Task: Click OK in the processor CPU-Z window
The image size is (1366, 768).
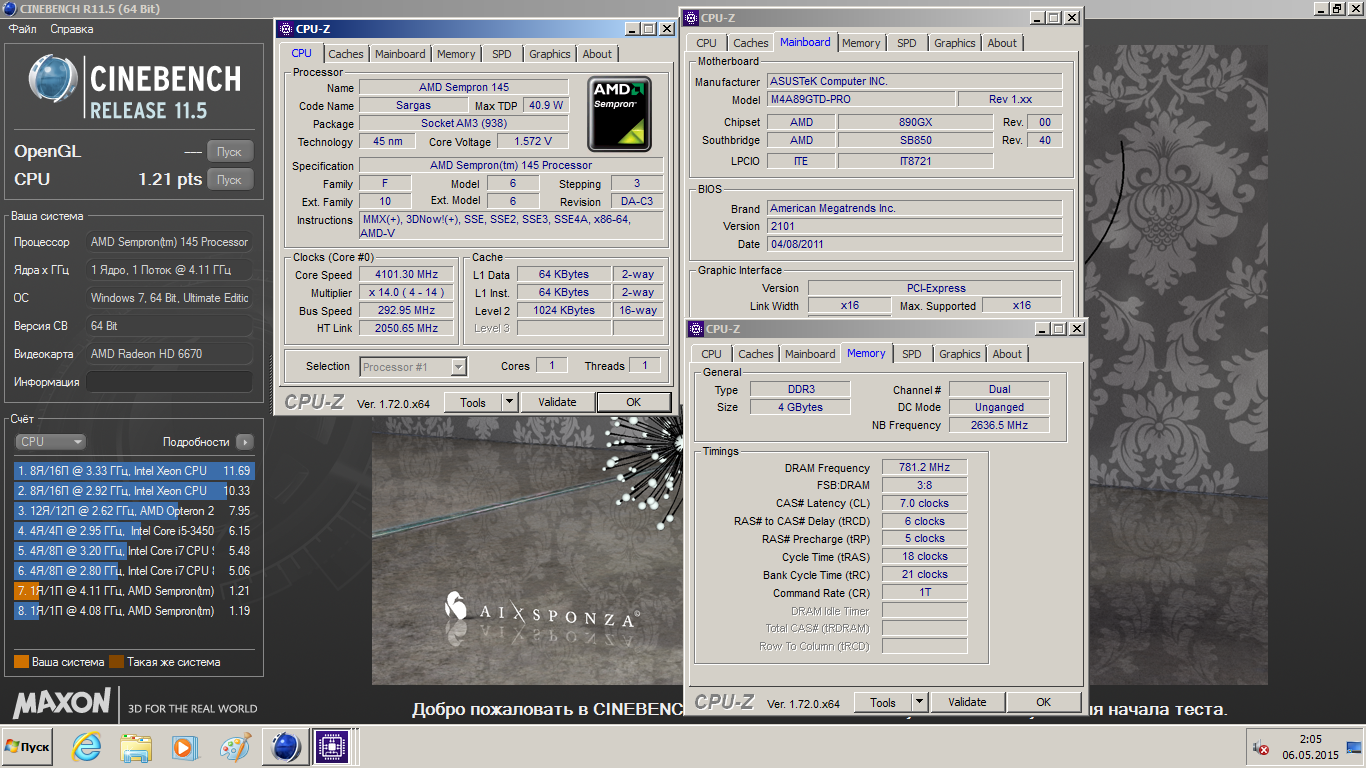Action: tap(633, 402)
